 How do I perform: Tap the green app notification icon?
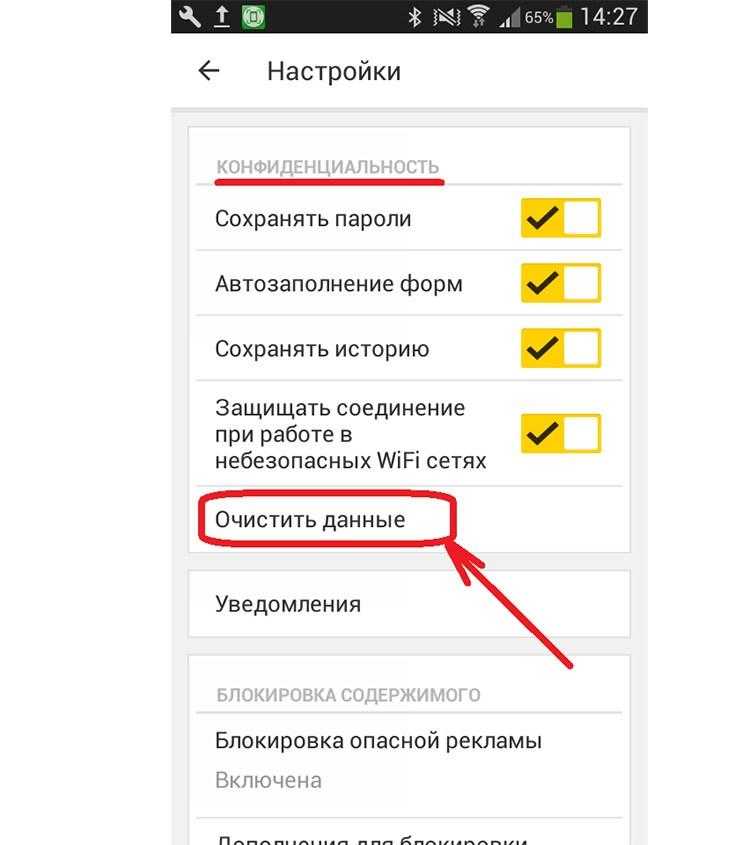point(253,17)
